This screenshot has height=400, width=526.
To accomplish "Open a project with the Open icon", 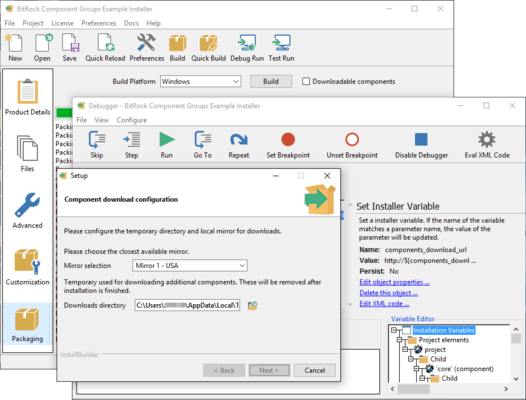I will coord(42,48).
